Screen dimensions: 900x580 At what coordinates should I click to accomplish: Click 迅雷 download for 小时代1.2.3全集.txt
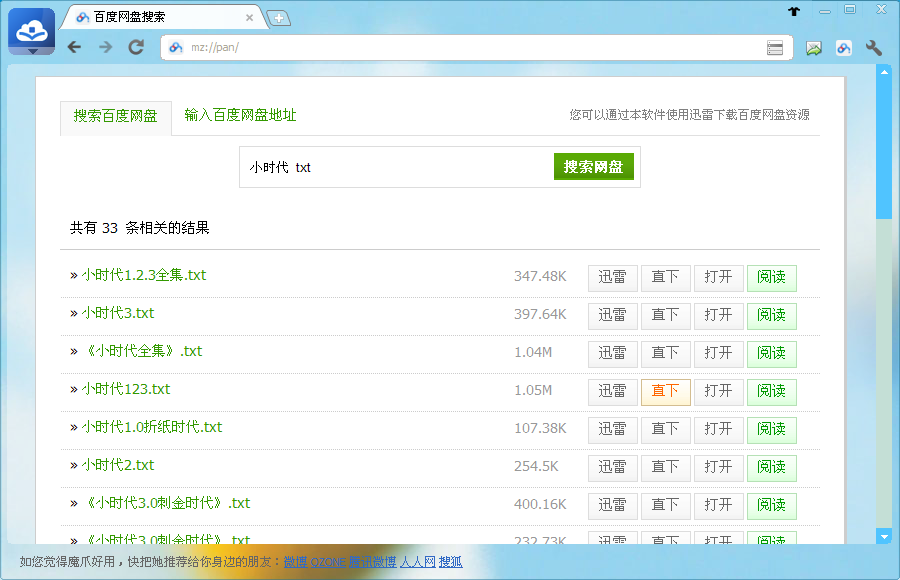coord(612,277)
